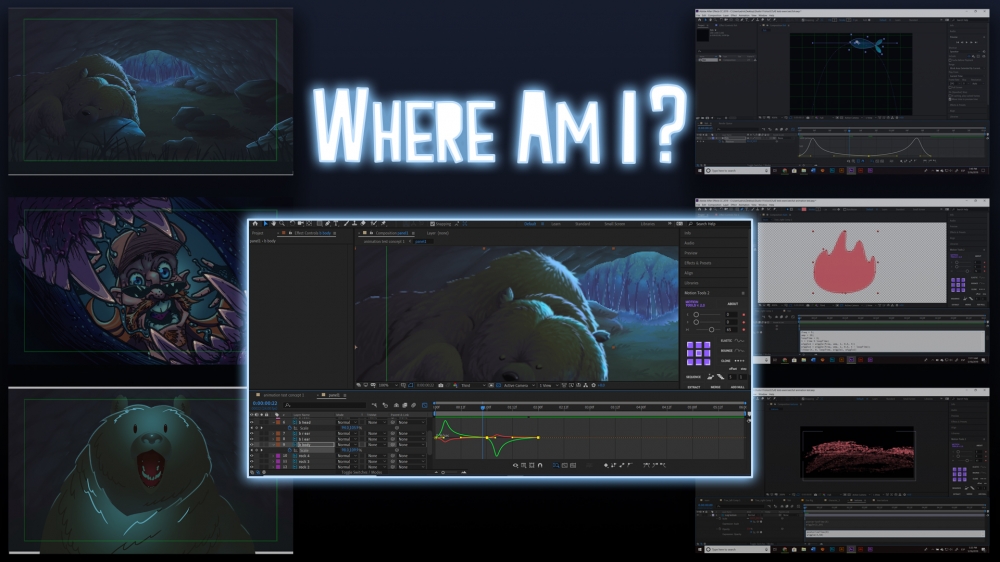The height and width of the screenshot is (562, 1000).
Task: Enable the motion blur icon in the timeline header
Action: point(413,405)
